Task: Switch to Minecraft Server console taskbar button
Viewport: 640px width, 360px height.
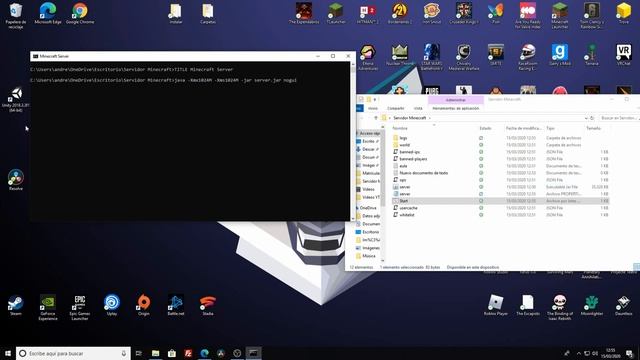Action: pos(253,353)
